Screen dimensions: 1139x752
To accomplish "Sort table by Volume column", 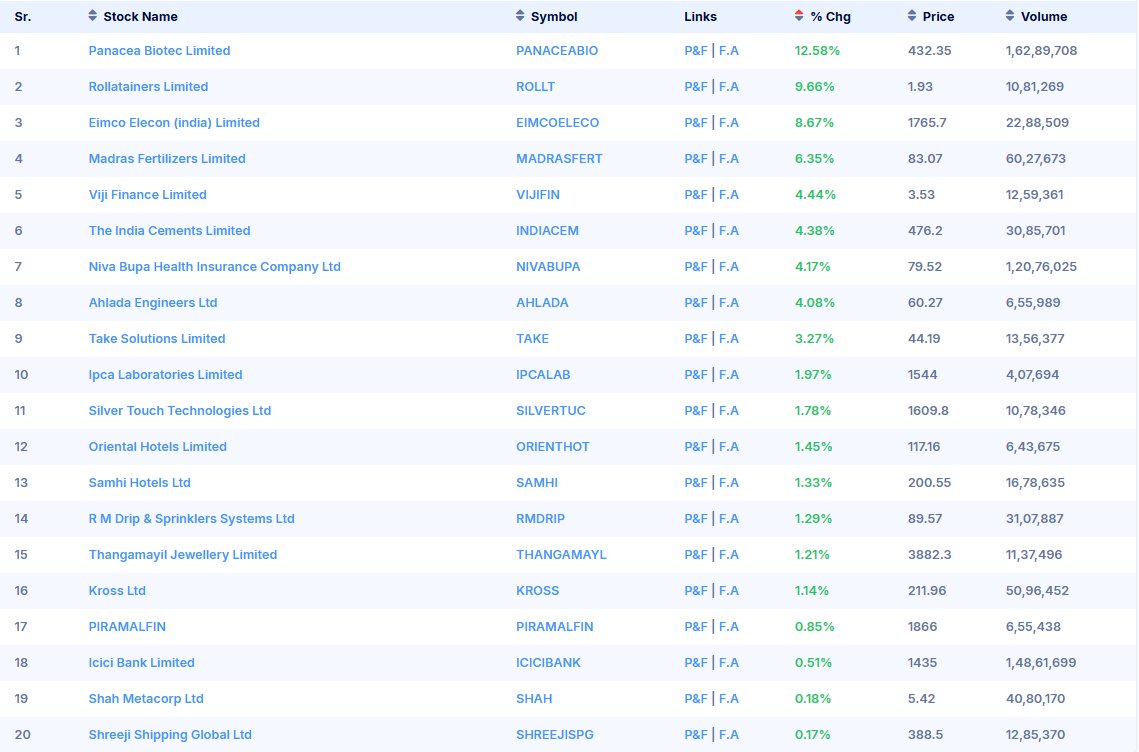I will 1037,17.
